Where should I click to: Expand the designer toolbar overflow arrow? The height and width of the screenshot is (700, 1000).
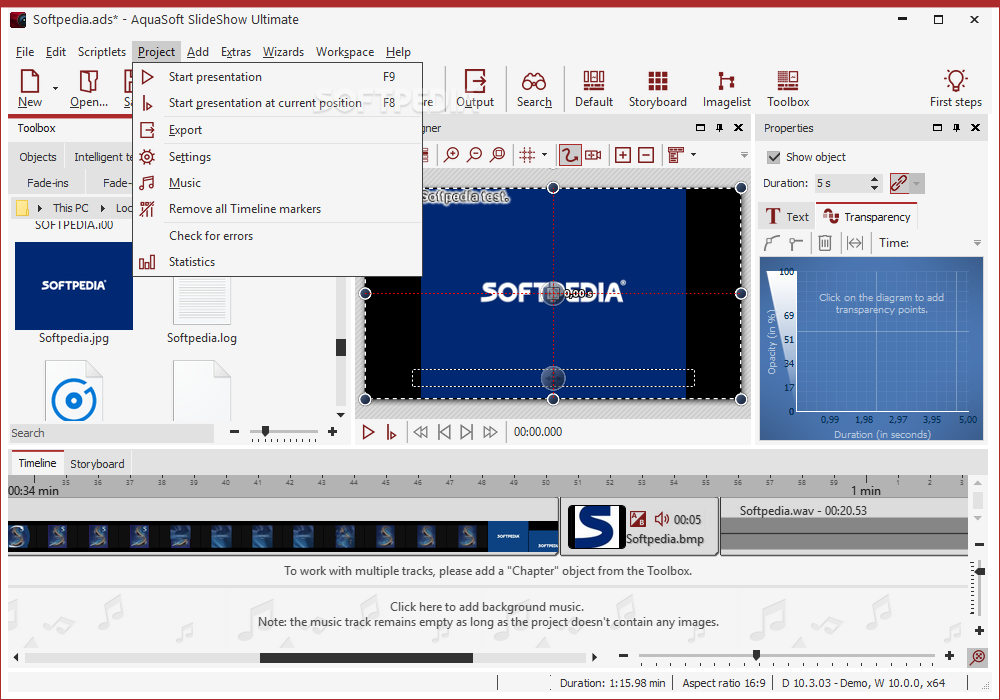[x=744, y=155]
